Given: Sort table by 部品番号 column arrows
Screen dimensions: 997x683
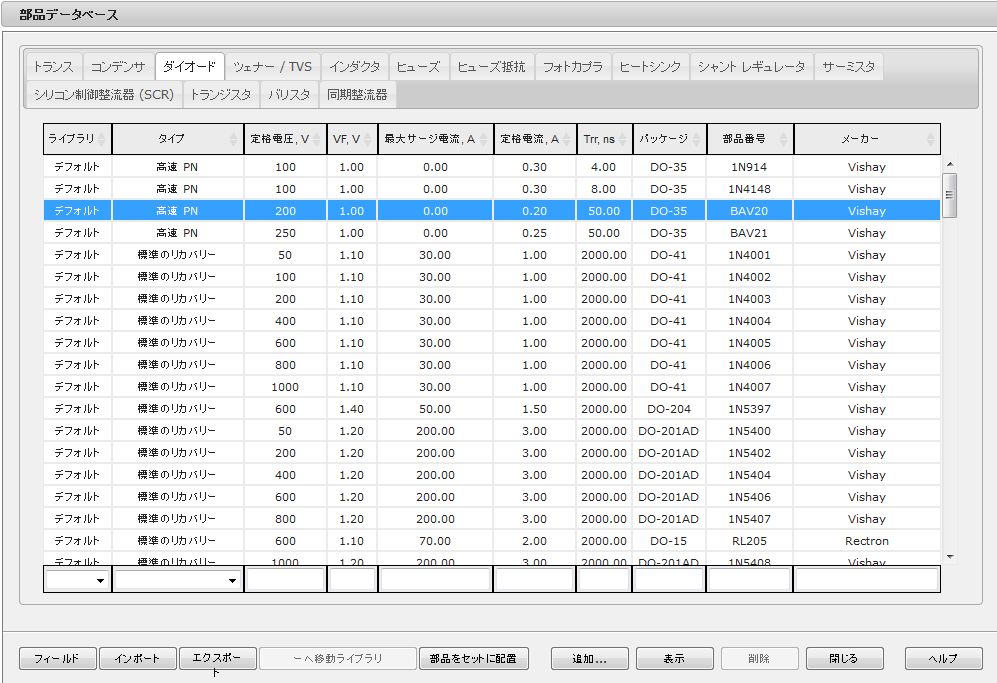Looking at the screenshot, I should point(784,139).
